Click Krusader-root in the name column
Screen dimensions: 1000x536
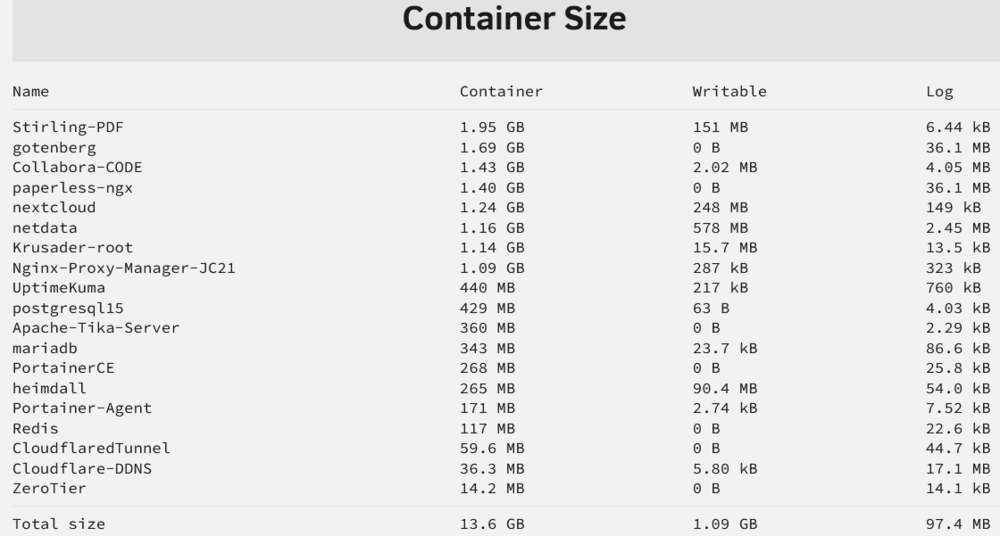(73, 248)
